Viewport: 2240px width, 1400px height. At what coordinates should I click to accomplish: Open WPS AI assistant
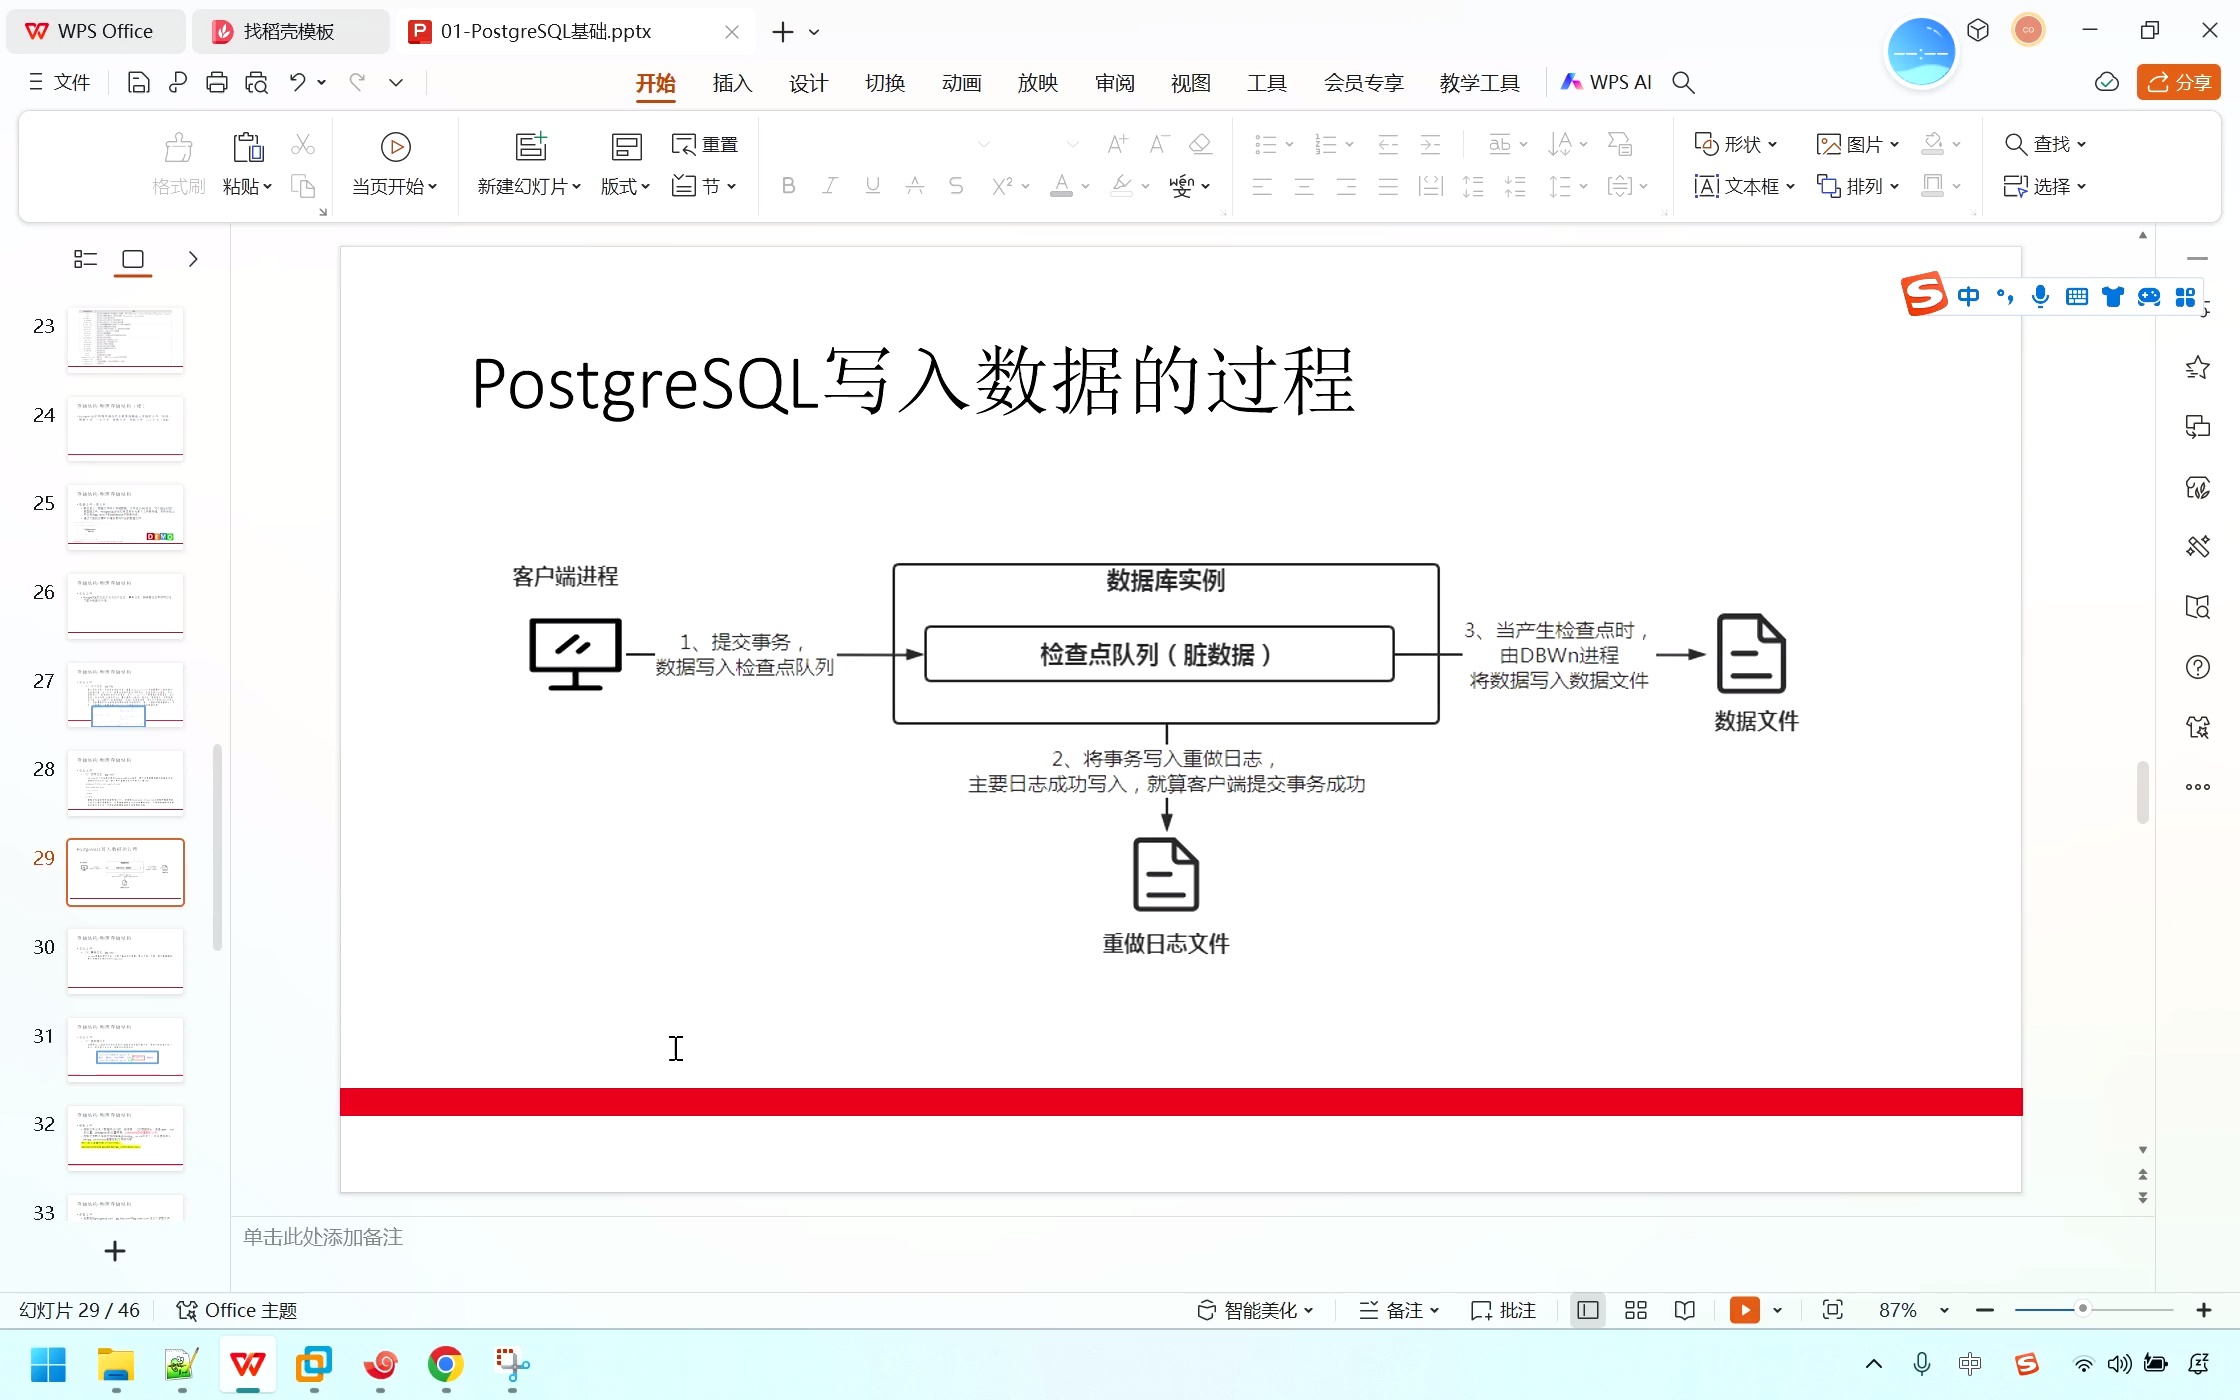pyautogui.click(x=1604, y=82)
